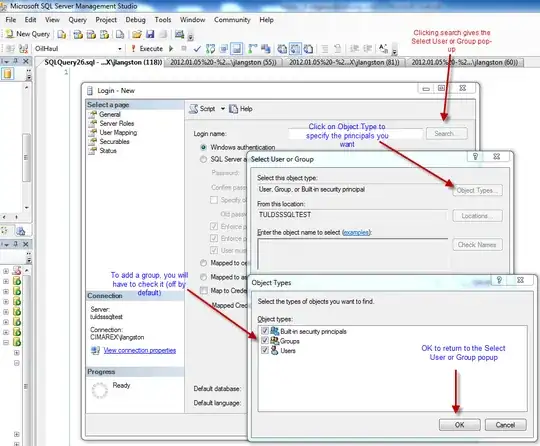540x446 pixels.
Task: Click the User Mapping page icon
Action: tap(92, 133)
